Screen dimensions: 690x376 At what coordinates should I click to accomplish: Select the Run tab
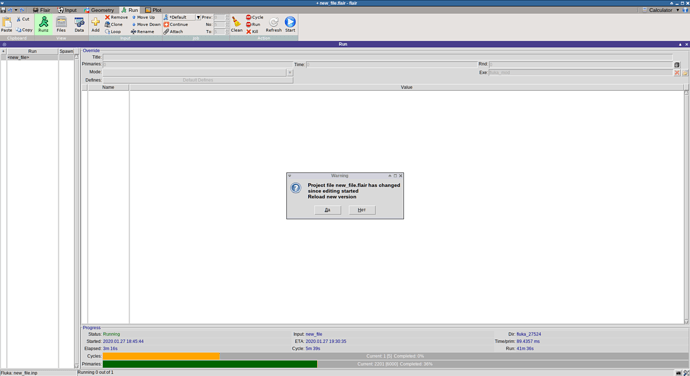129,10
